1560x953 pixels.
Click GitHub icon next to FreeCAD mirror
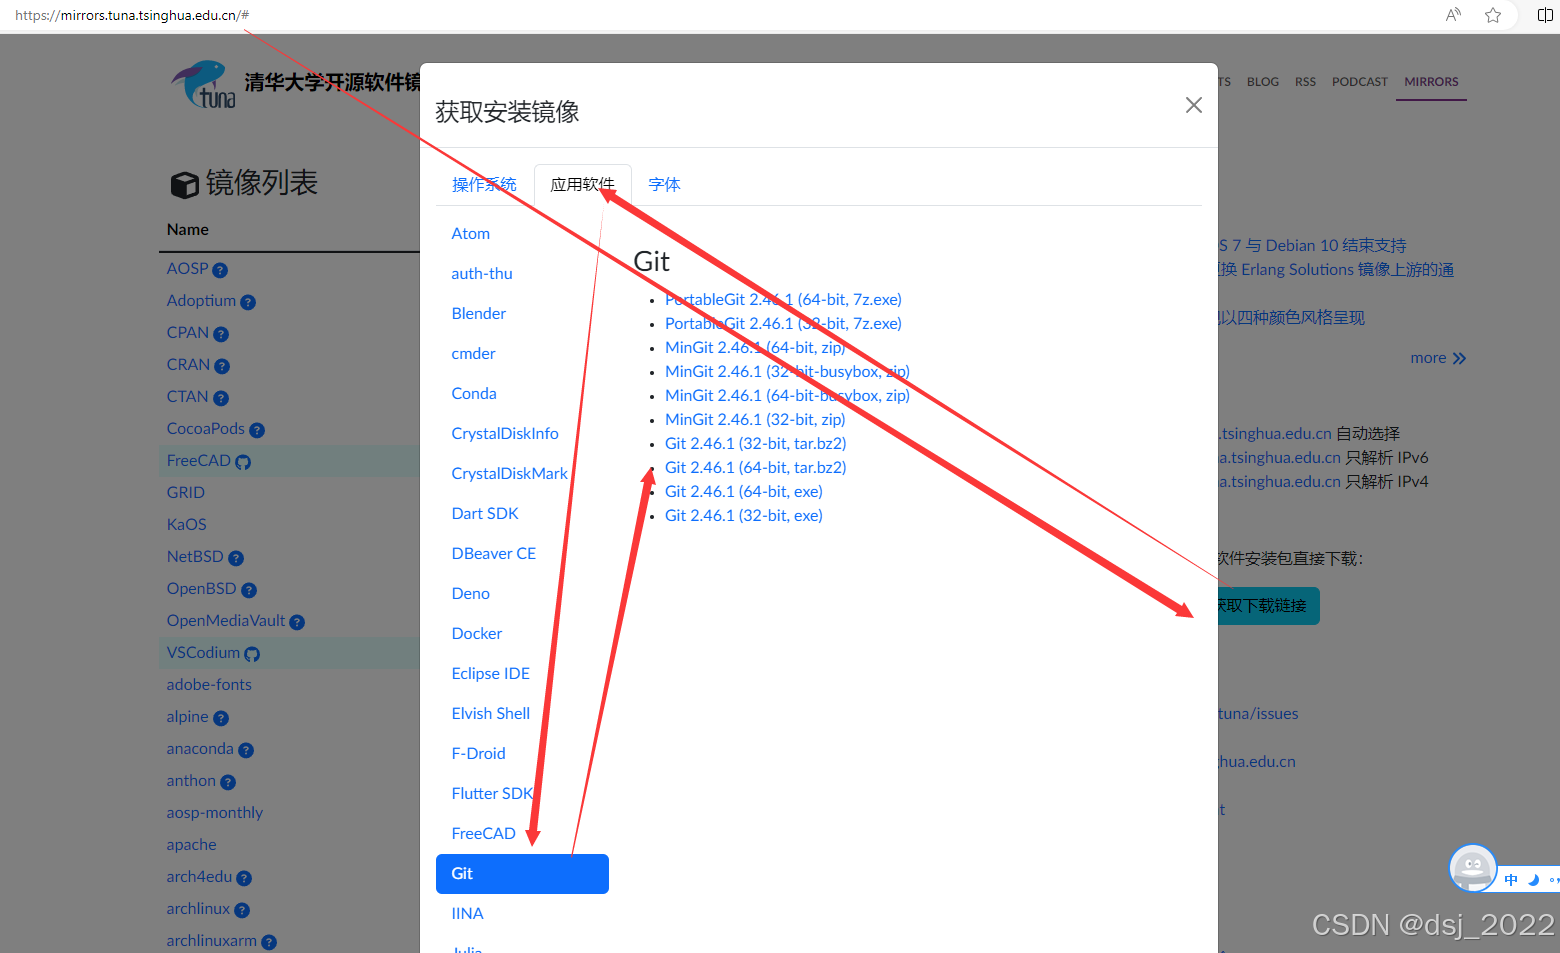pyautogui.click(x=243, y=462)
